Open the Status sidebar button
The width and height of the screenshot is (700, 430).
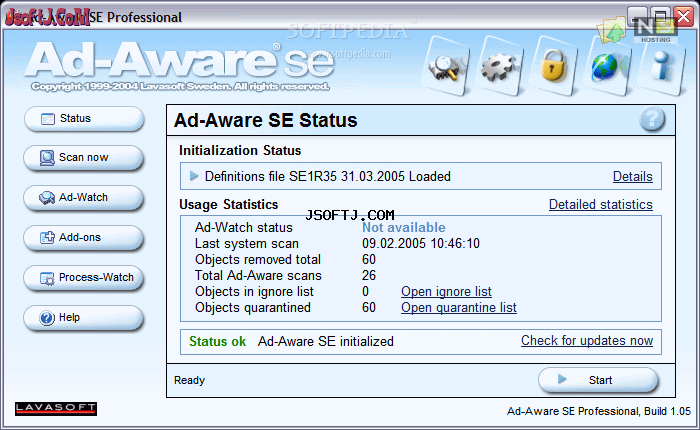pos(84,118)
